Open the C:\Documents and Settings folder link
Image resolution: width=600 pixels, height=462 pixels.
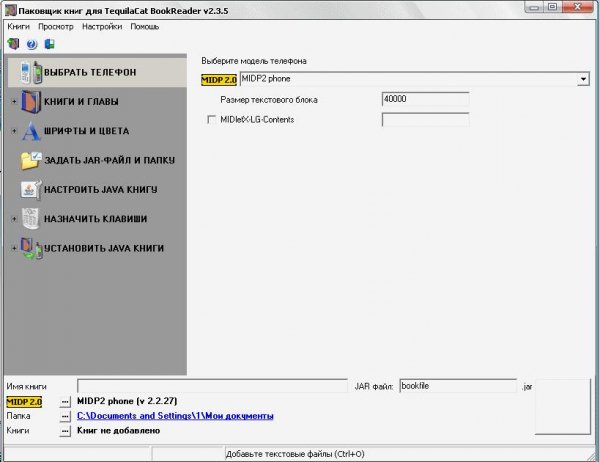click(x=175, y=416)
